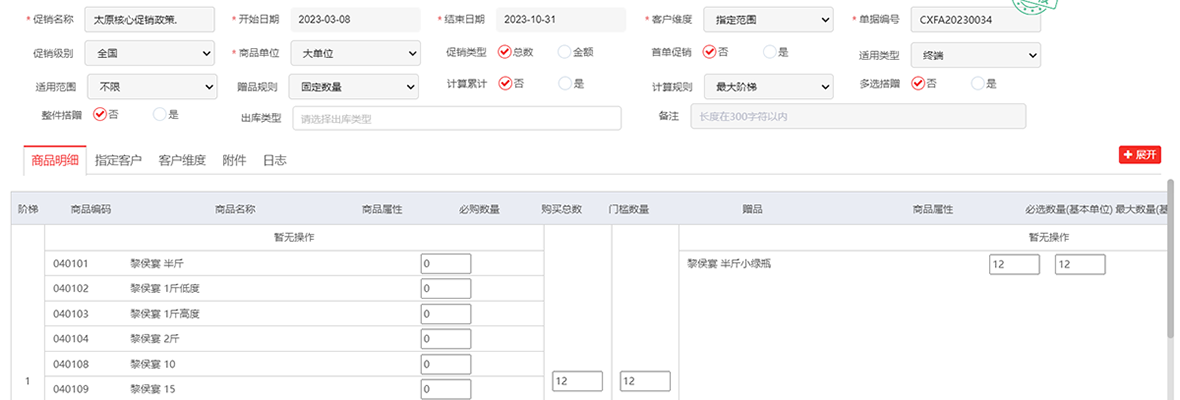Select 金额 for 促销类型
This screenshot has width=1180, height=400.
click(565, 52)
